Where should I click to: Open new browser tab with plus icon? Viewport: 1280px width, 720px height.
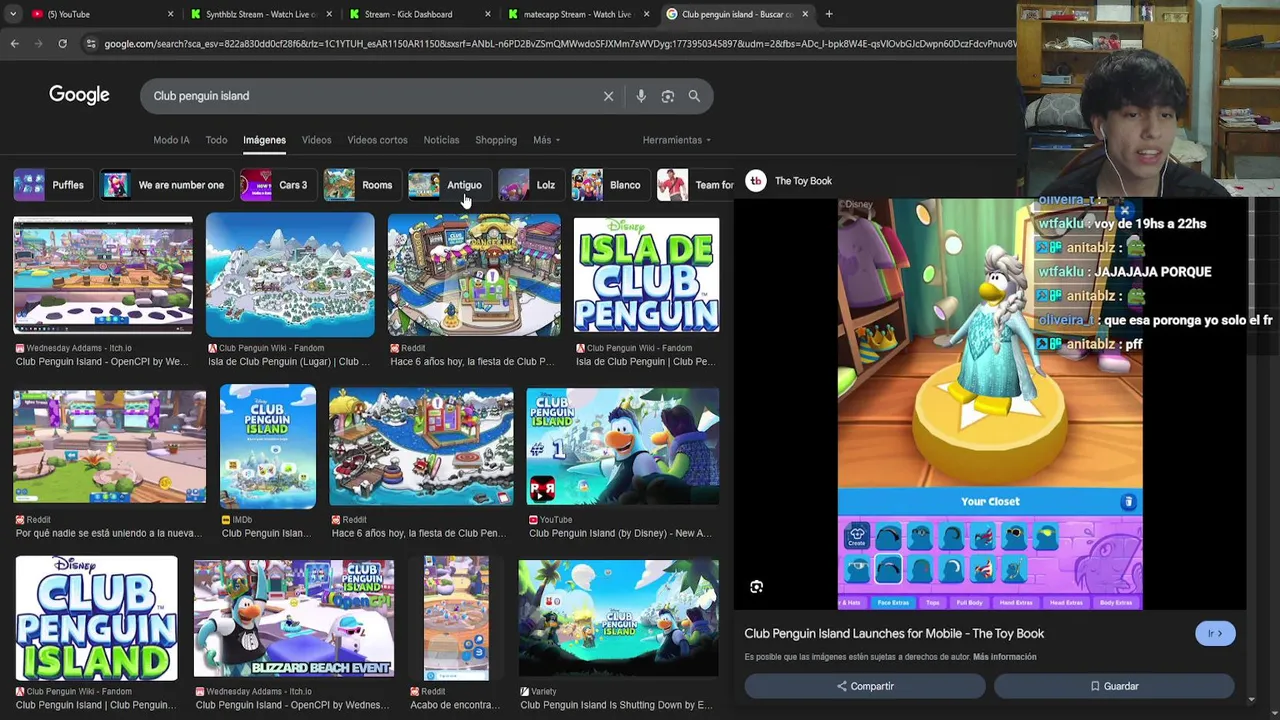click(829, 14)
